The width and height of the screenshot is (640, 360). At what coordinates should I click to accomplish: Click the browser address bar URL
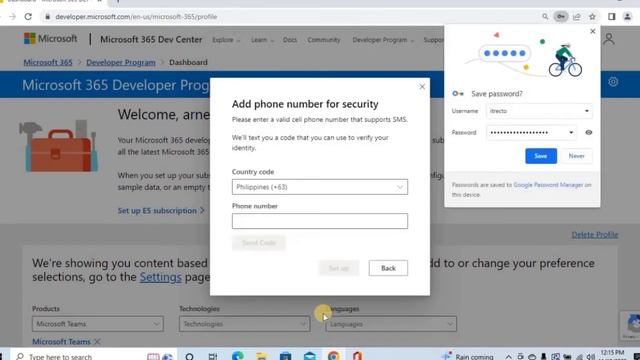point(136,17)
